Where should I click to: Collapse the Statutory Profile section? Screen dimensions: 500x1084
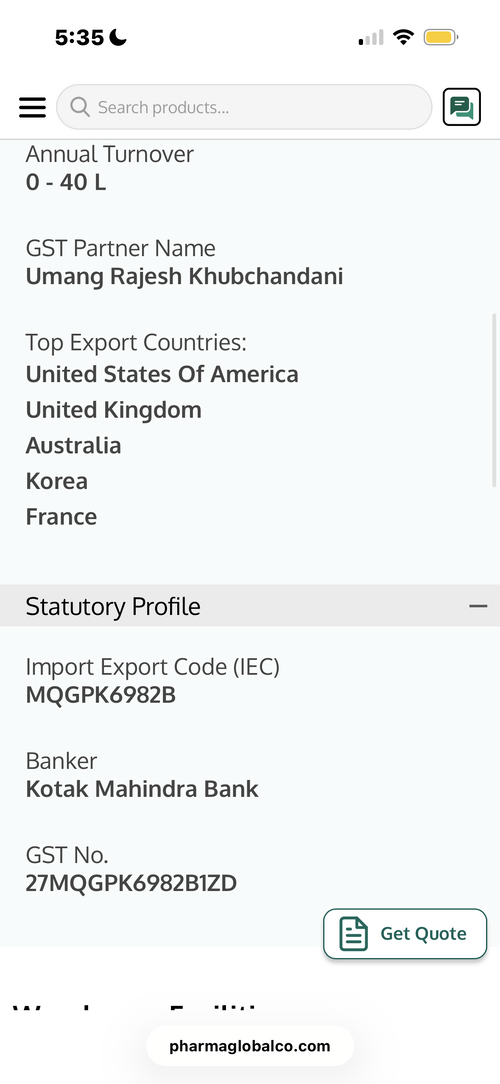point(478,606)
